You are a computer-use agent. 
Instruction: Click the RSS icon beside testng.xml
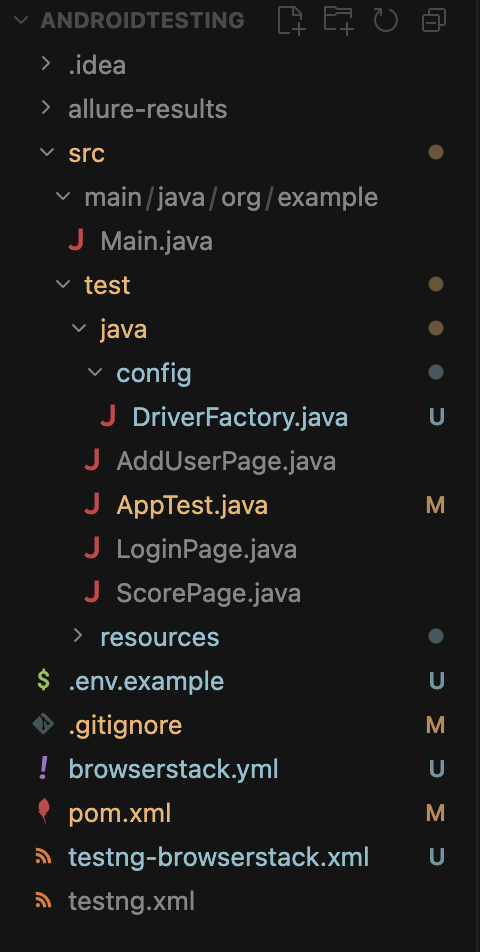coord(44,900)
